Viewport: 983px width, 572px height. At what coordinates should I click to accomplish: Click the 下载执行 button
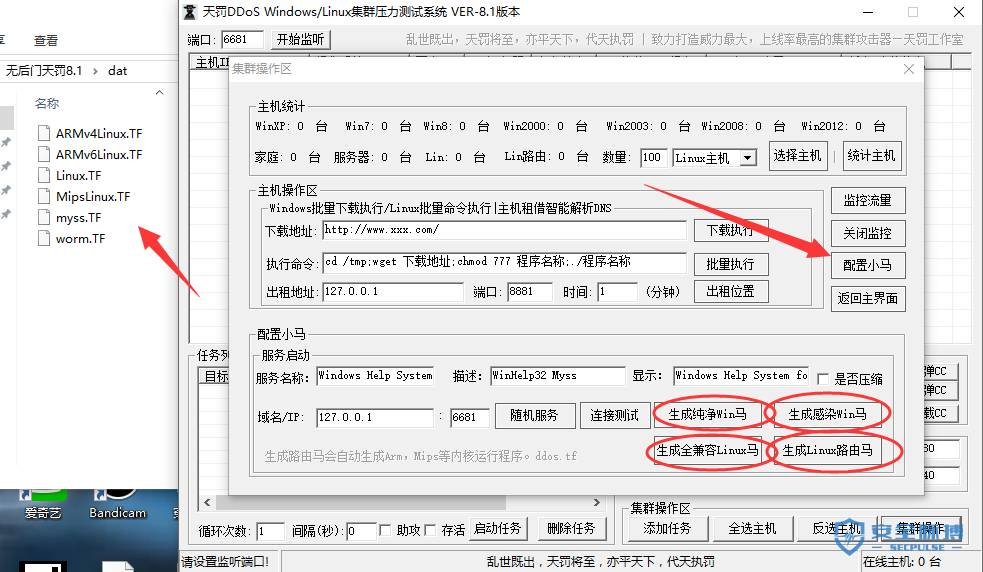[x=730, y=230]
